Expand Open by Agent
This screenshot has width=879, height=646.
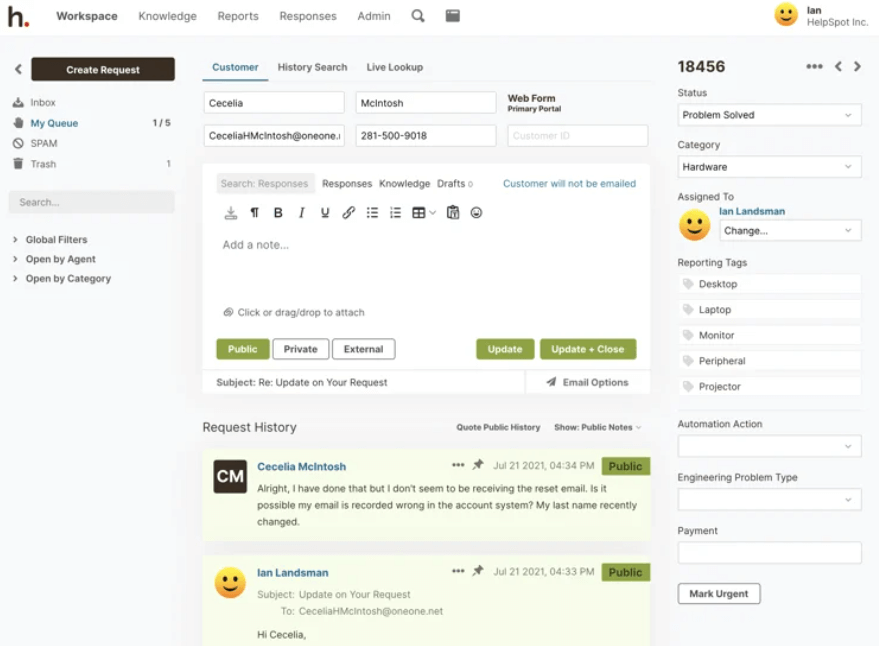point(55,259)
